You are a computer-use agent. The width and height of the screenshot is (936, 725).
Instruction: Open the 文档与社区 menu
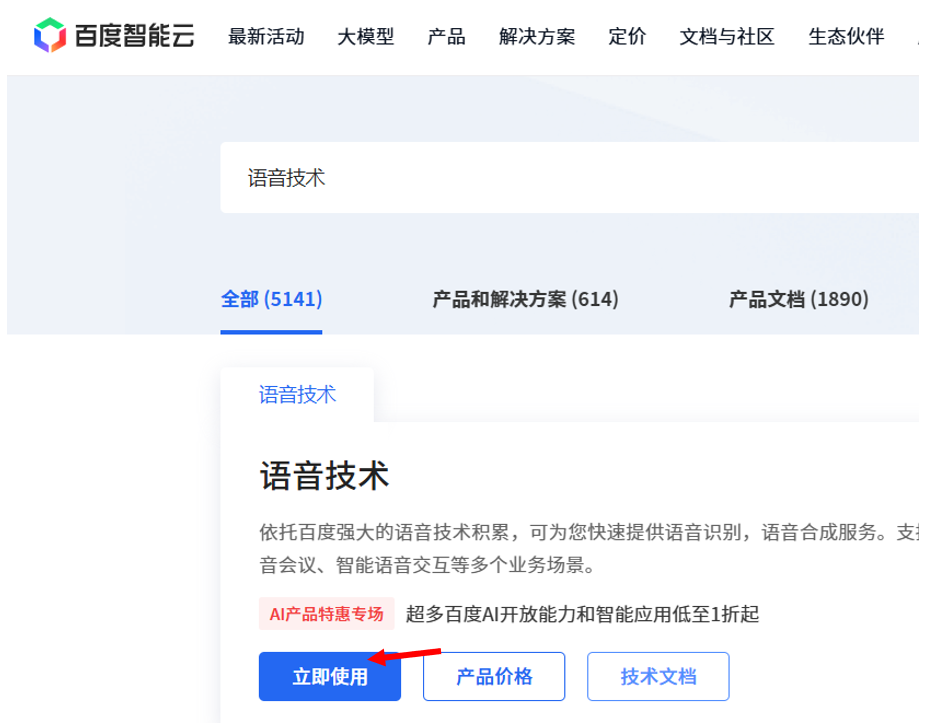click(726, 36)
